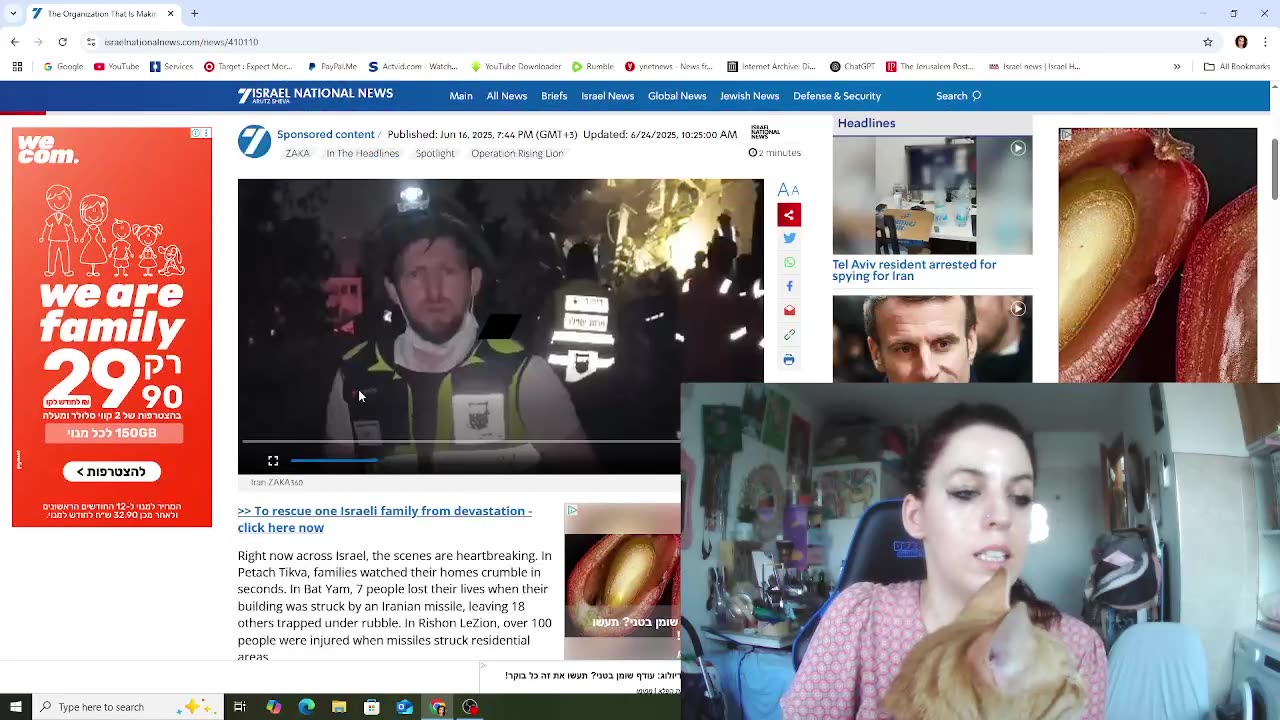Open the In The Headlines tag
The width and height of the screenshot is (1280, 720).
[362, 153]
